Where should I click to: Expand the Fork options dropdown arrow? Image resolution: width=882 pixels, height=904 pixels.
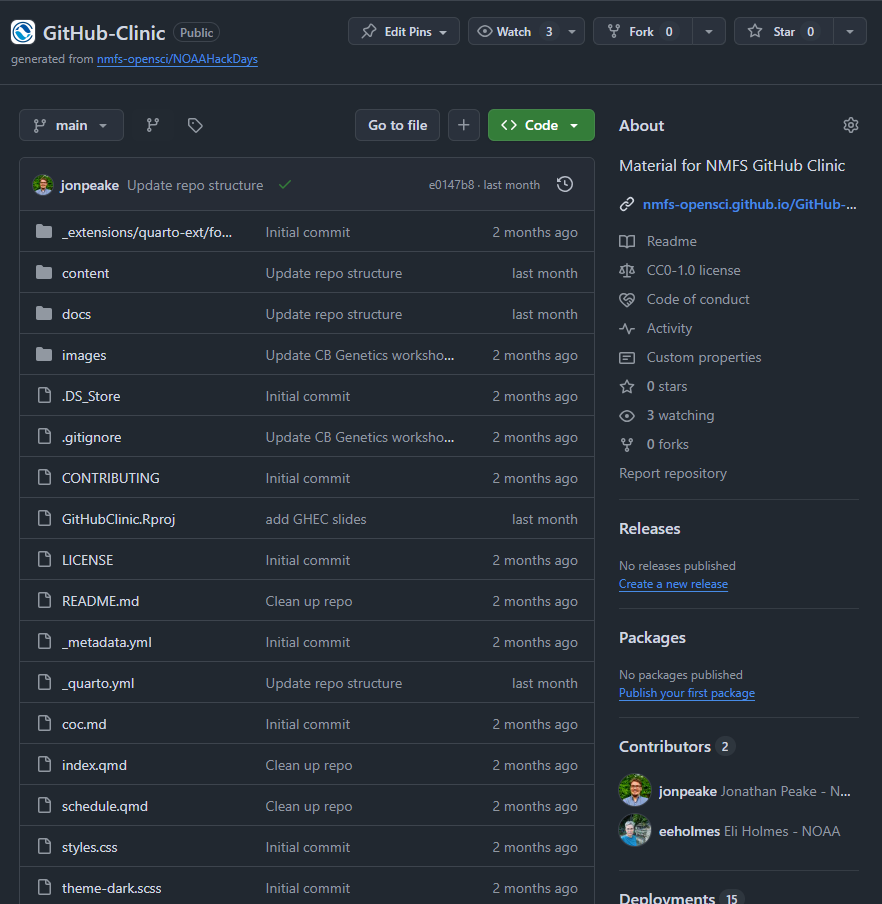click(708, 31)
